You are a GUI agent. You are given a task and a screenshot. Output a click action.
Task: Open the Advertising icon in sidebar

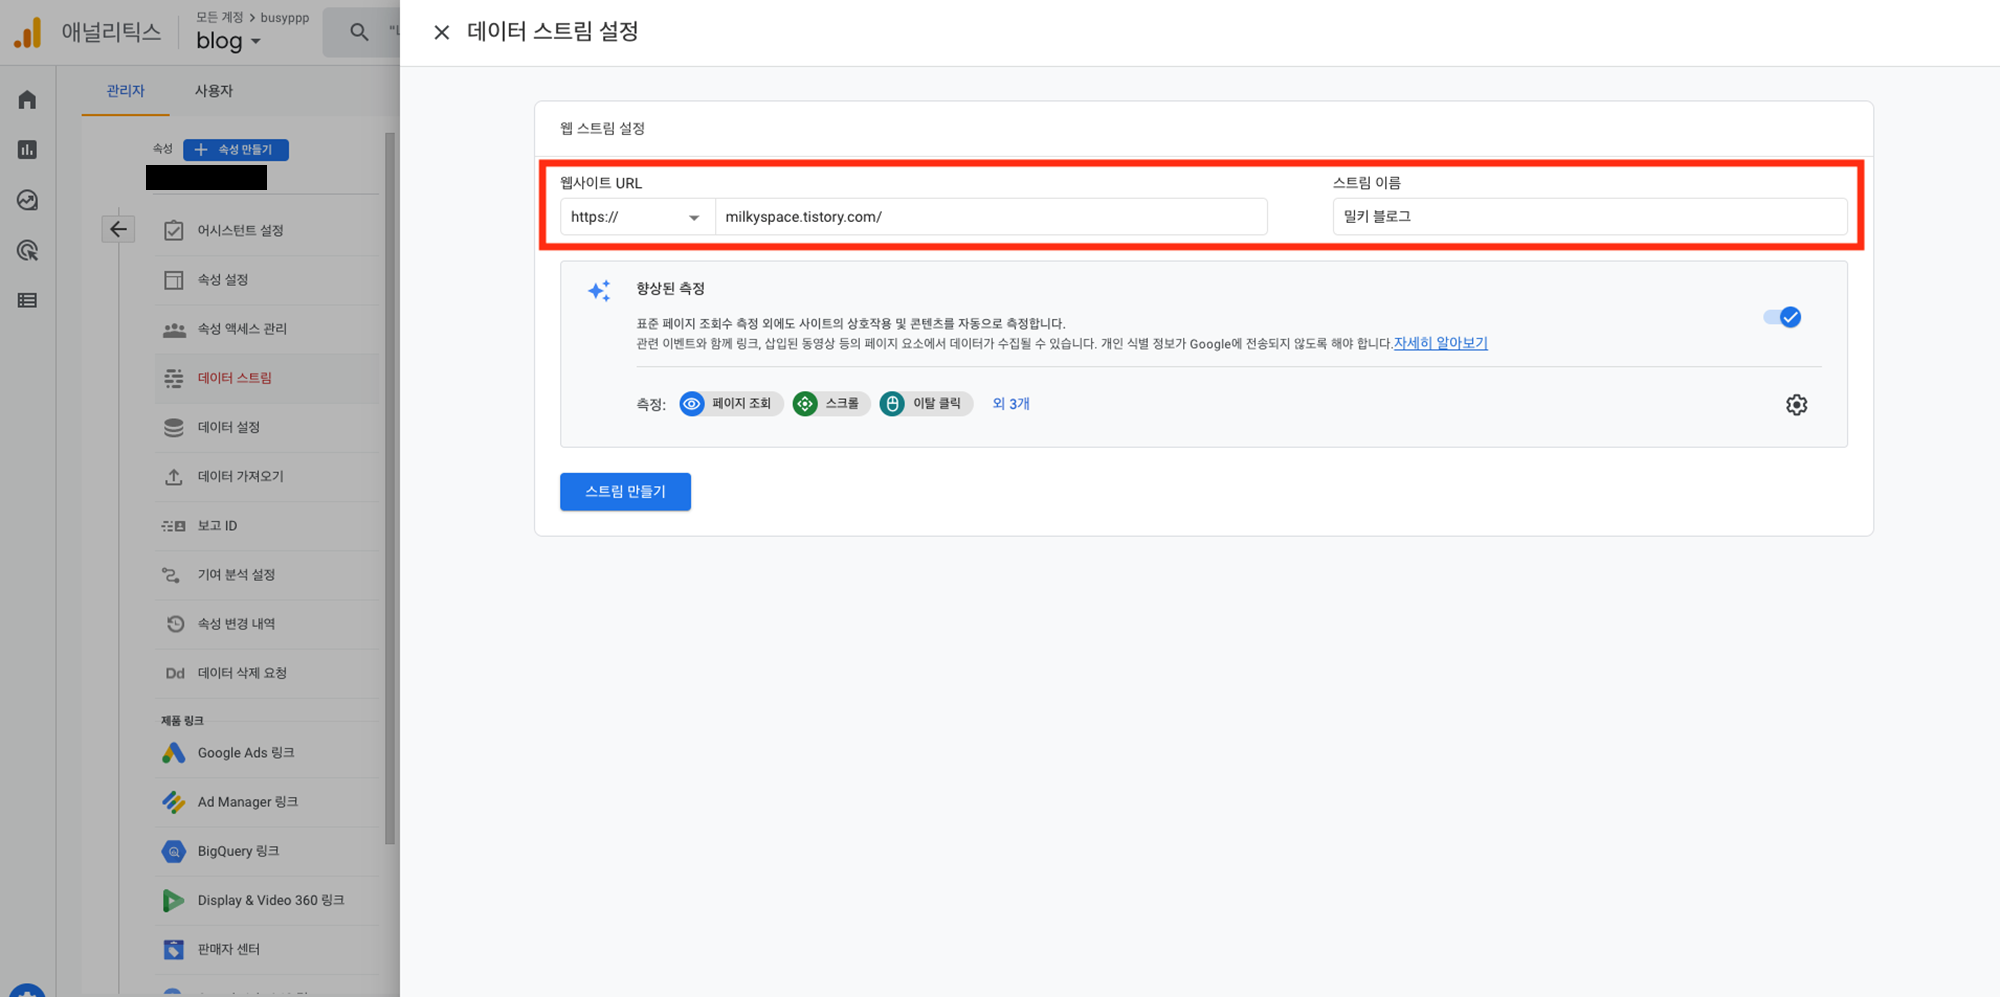click(x=27, y=250)
